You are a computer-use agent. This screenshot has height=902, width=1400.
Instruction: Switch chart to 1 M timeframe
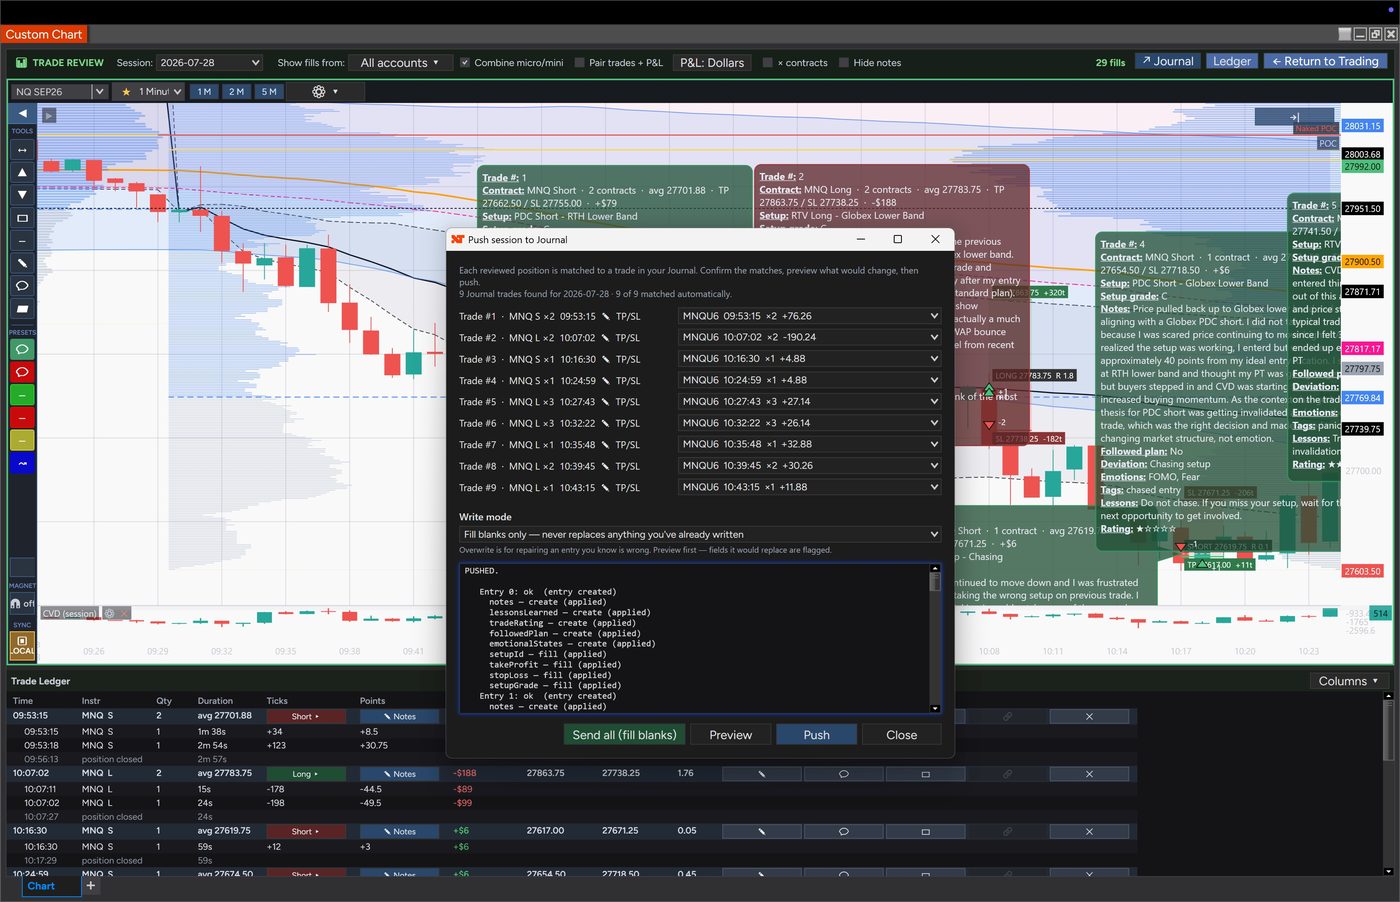204,91
